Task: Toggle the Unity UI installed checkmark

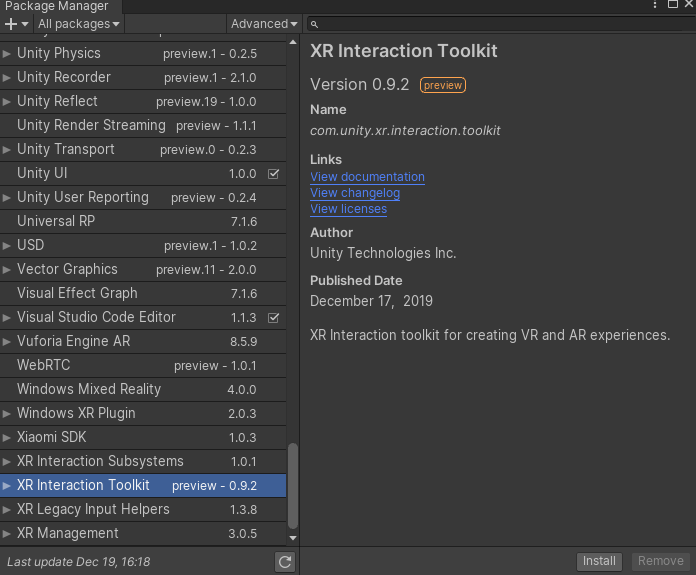Action: [x=274, y=174]
